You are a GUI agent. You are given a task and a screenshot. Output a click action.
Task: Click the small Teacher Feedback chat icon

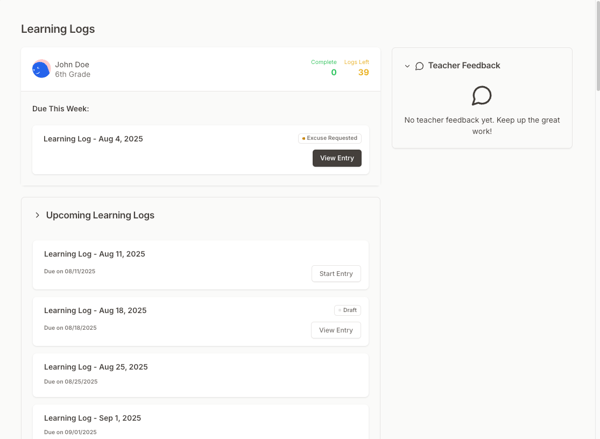[x=419, y=66]
